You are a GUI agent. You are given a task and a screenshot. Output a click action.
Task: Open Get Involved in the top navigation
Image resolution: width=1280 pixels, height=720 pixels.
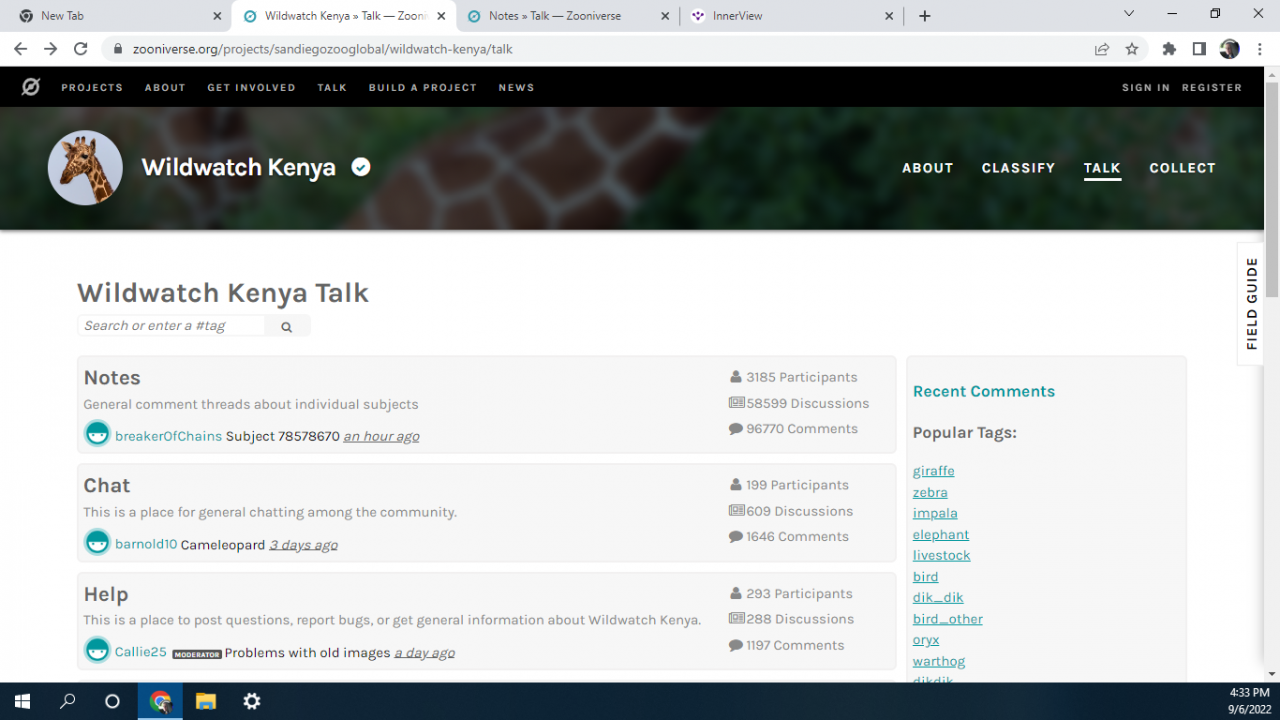pos(251,88)
